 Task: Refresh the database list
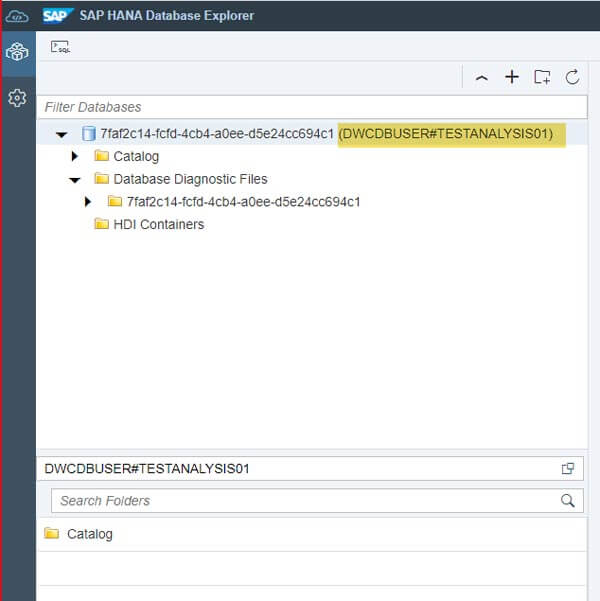tap(572, 77)
